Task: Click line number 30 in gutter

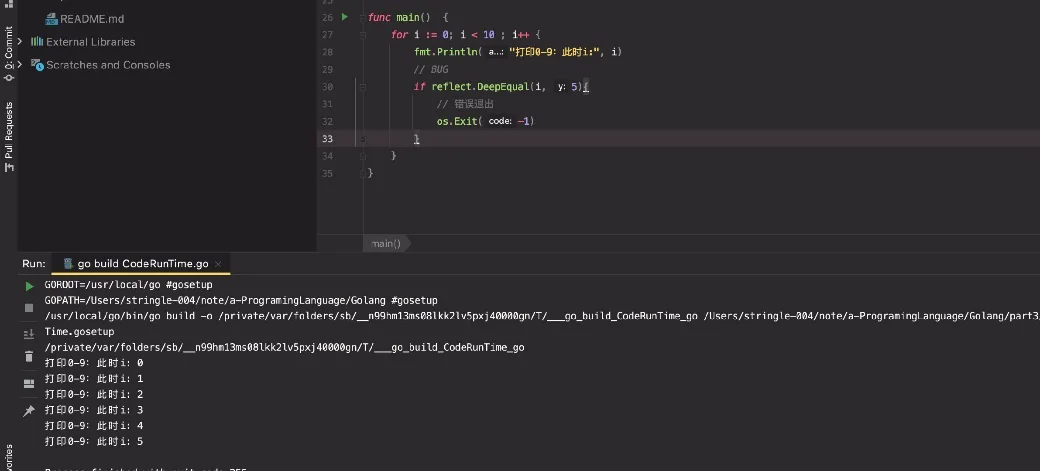Action: point(327,86)
